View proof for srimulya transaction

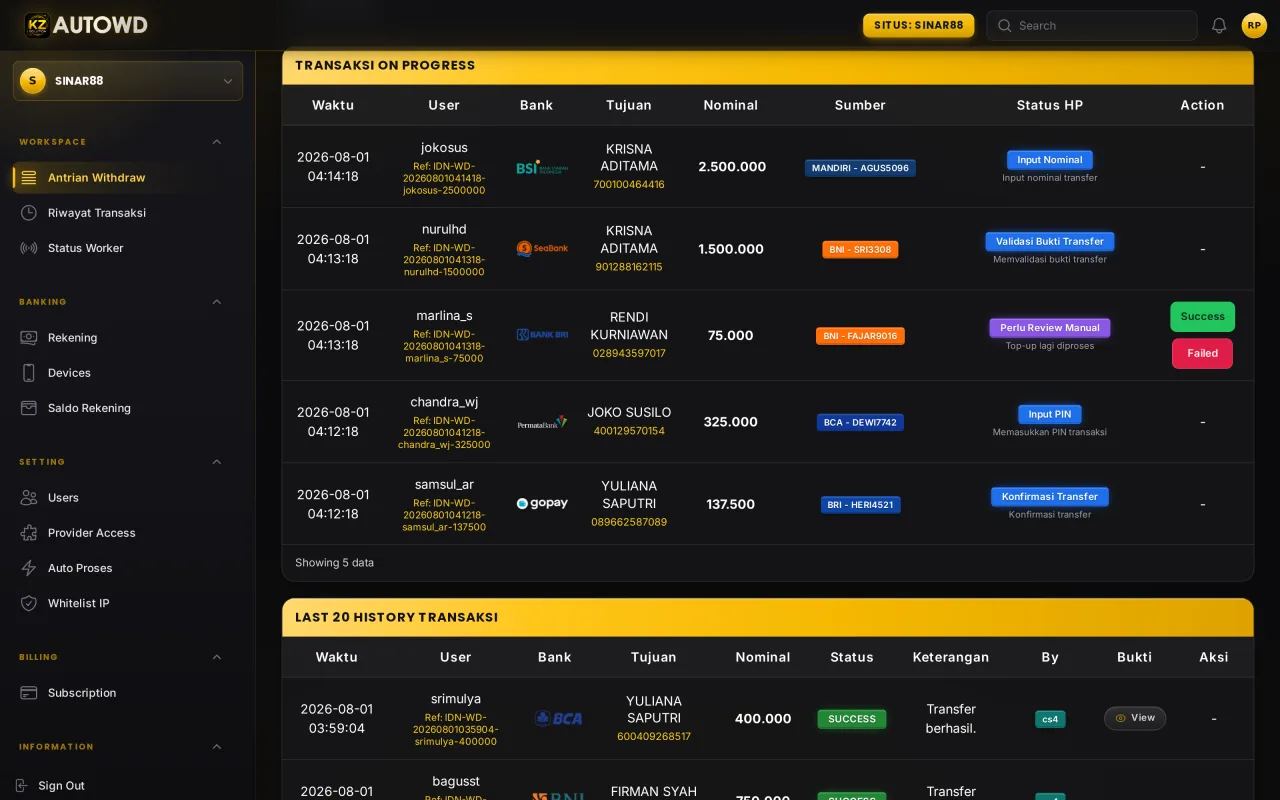click(1135, 718)
